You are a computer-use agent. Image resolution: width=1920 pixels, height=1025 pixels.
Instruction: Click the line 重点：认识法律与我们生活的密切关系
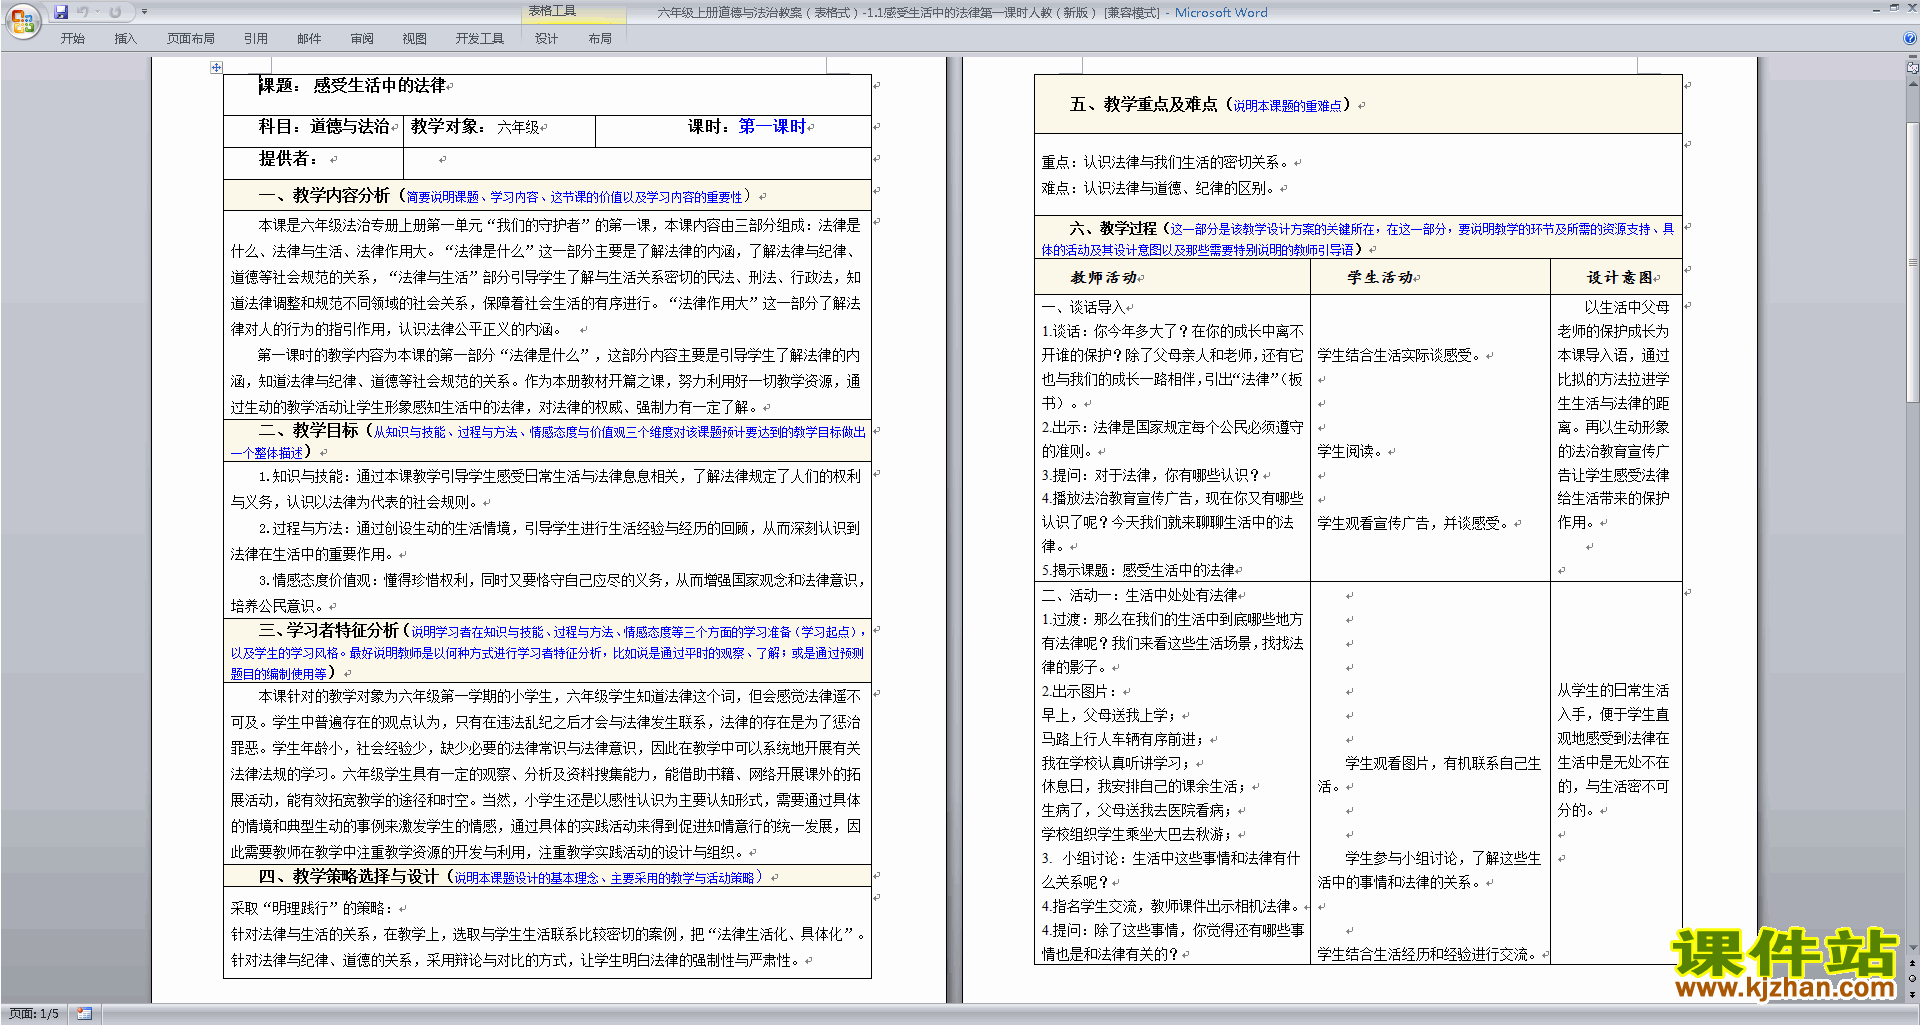tap(1166, 162)
